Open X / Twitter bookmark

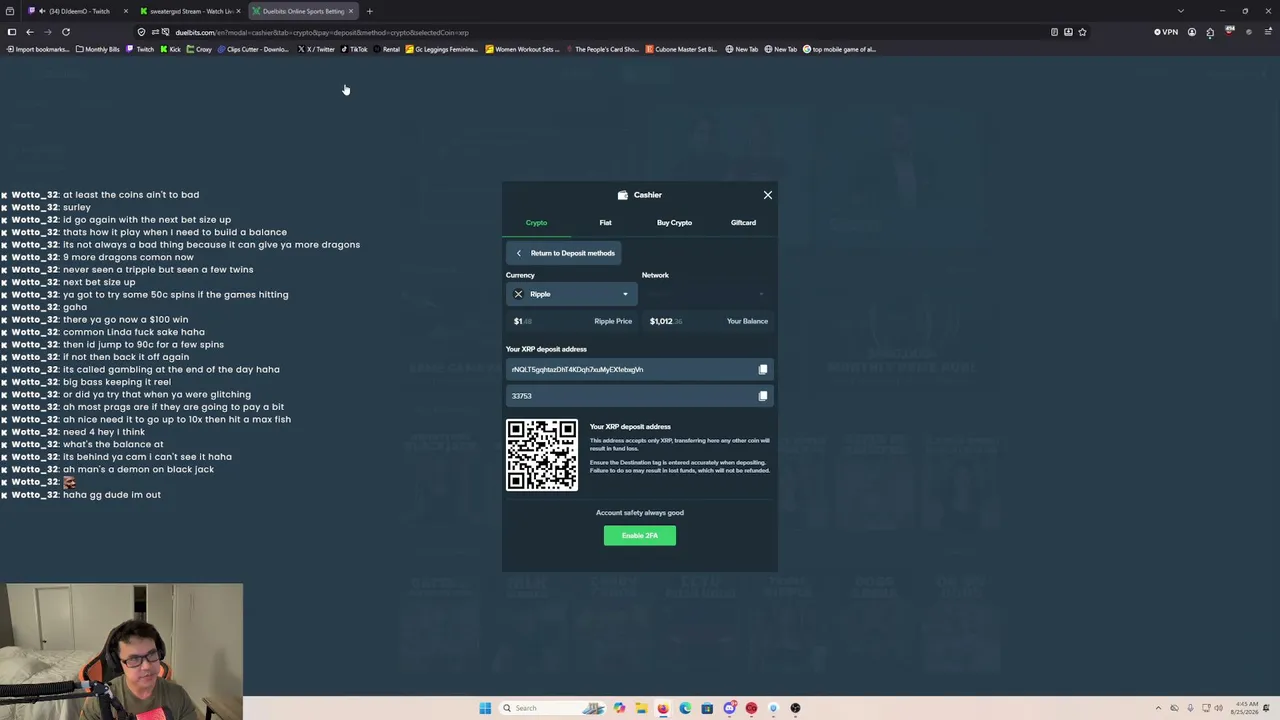(316, 49)
